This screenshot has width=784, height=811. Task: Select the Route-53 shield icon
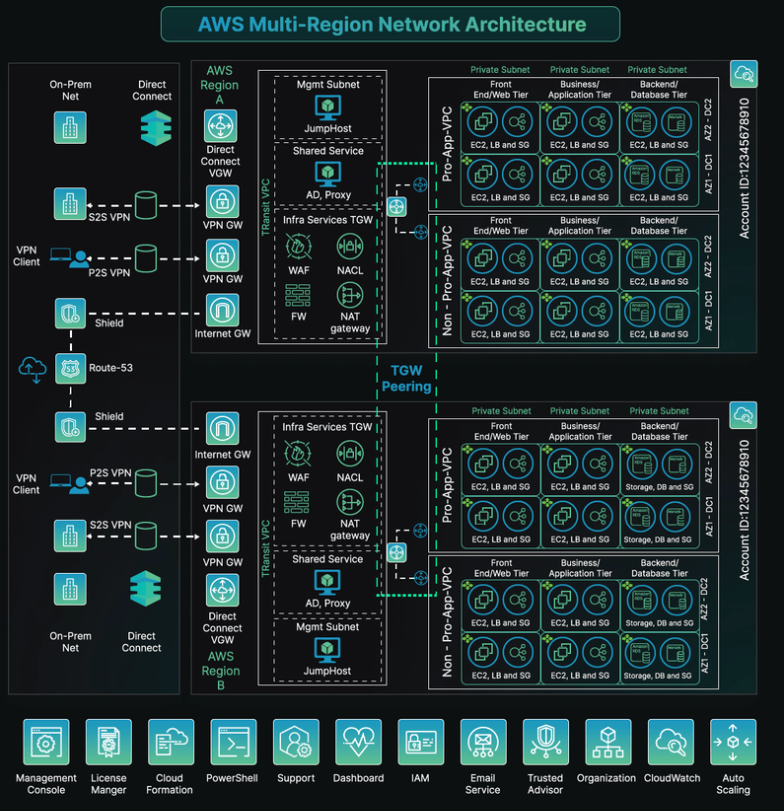69,368
